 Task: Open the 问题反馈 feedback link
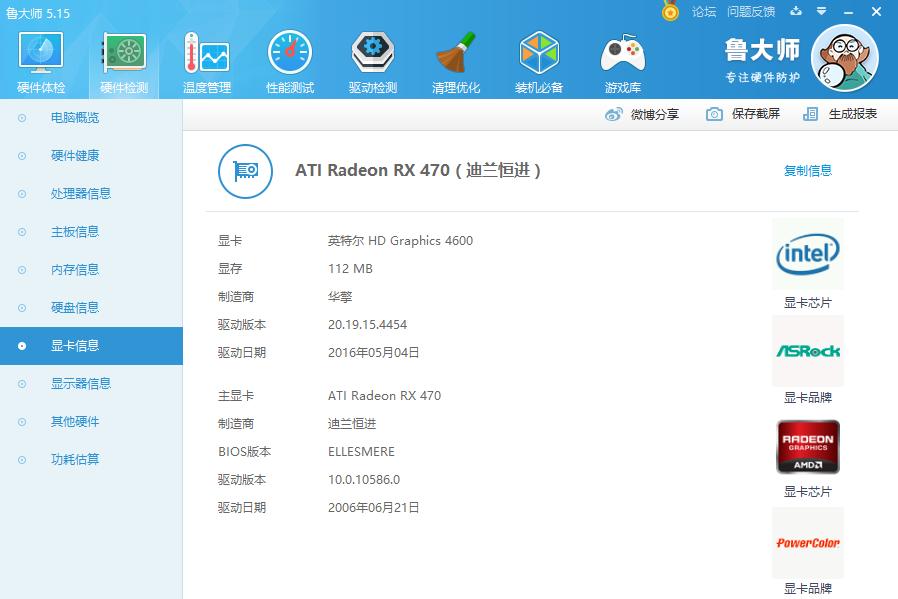click(x=751, y=11)
